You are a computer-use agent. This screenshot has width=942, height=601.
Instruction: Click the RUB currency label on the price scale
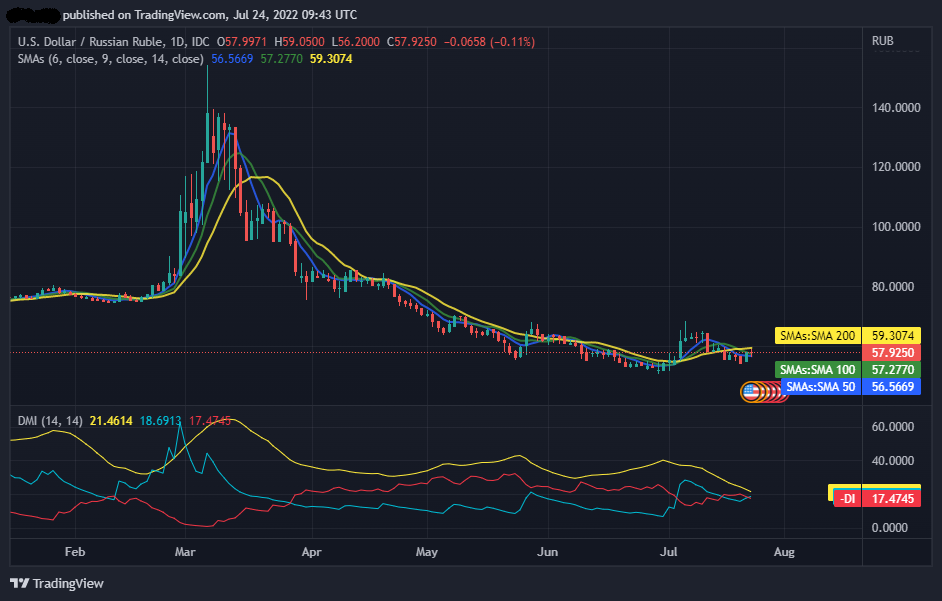[x=883, y=41]
